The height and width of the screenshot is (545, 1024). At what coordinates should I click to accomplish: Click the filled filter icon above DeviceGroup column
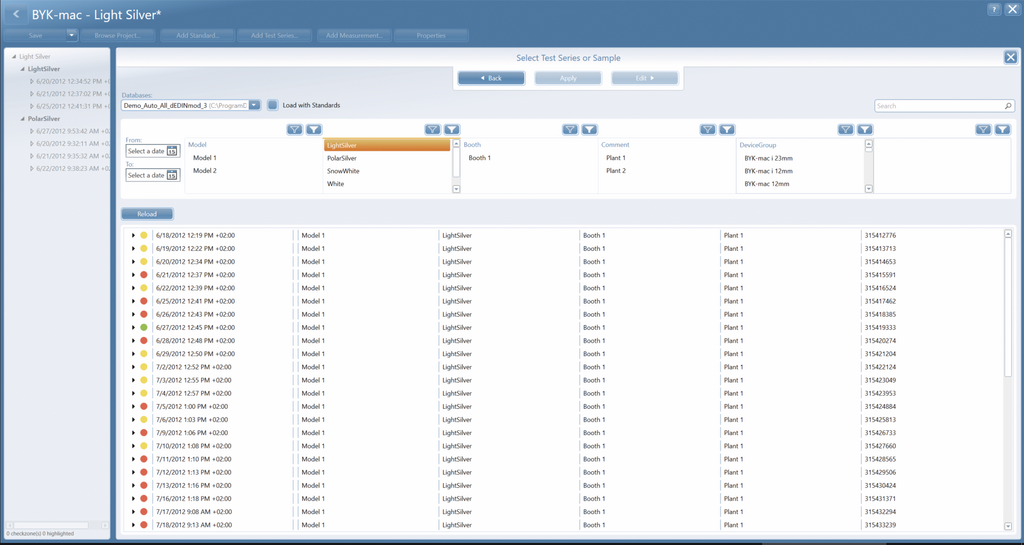[x=865, y=130]
